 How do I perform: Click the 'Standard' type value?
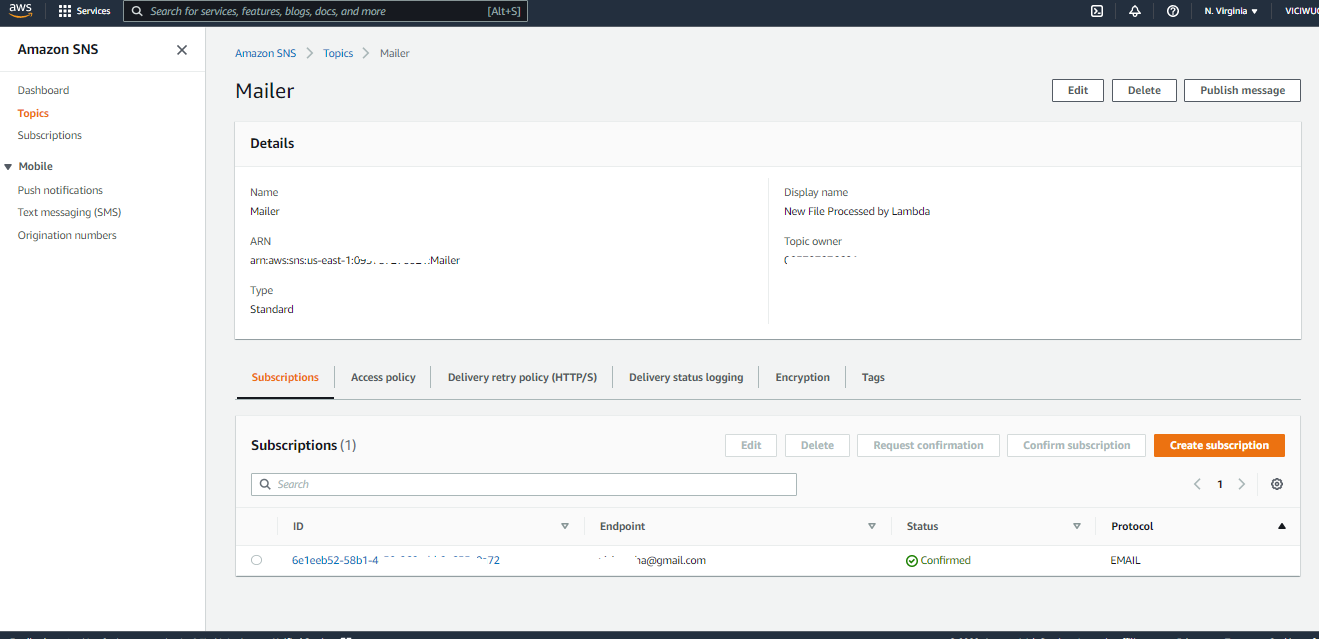click(x=272, y=309)
